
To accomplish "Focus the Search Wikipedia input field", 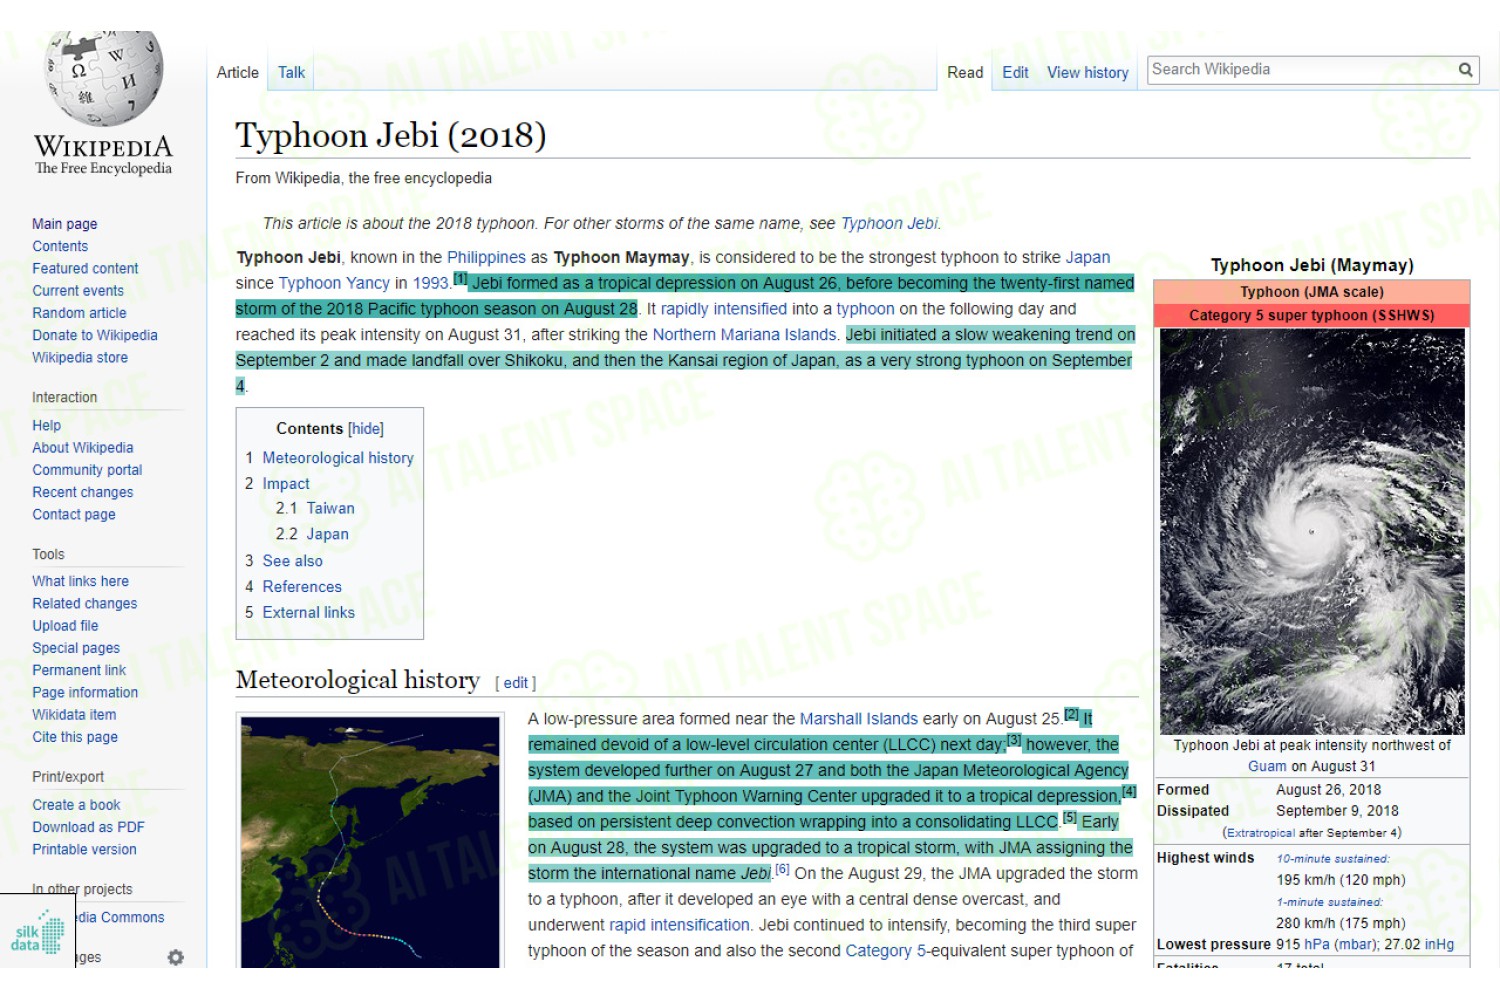I will pos(1302,70).
